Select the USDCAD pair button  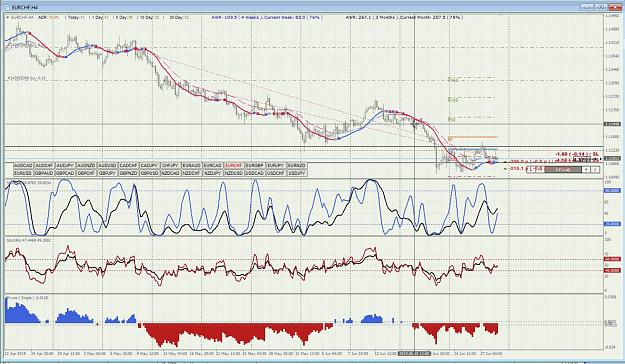(255, 173)
